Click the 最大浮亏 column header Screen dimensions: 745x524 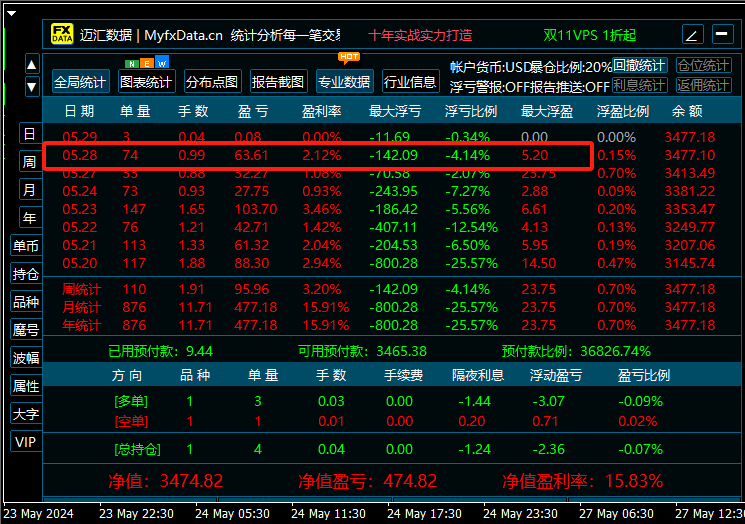pos(395,111)
